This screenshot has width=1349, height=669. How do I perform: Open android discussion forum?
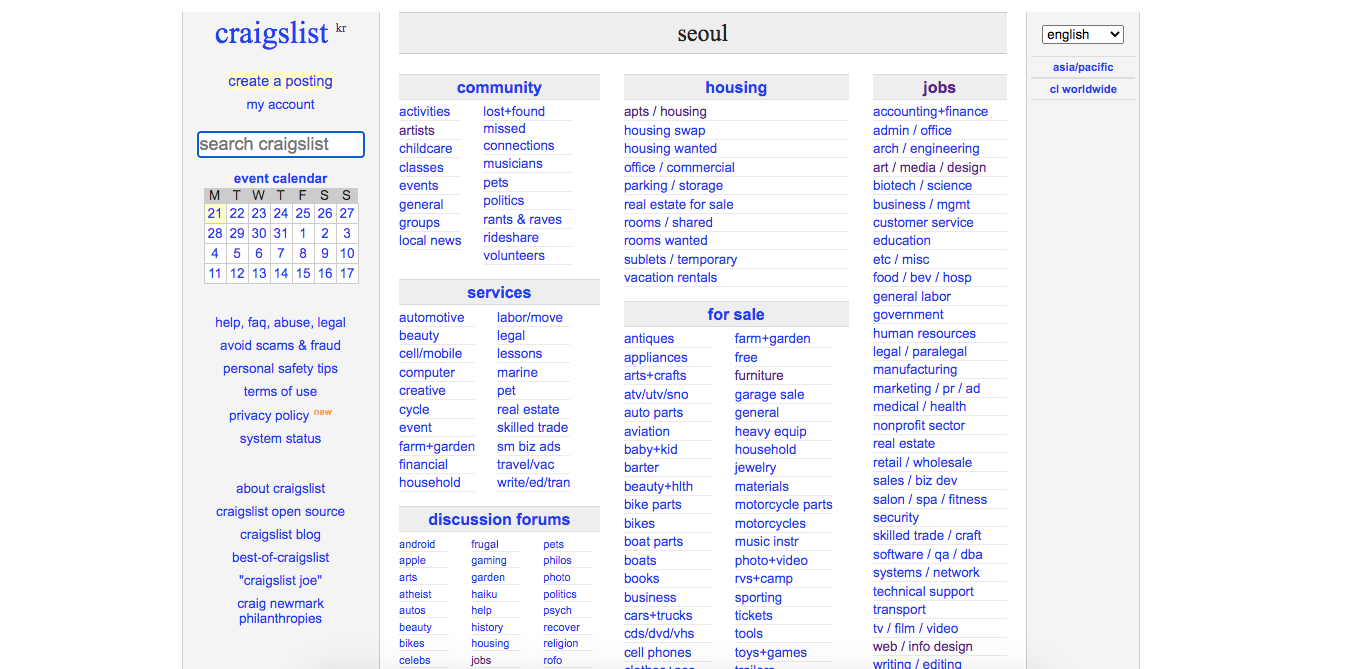point(417,544)
